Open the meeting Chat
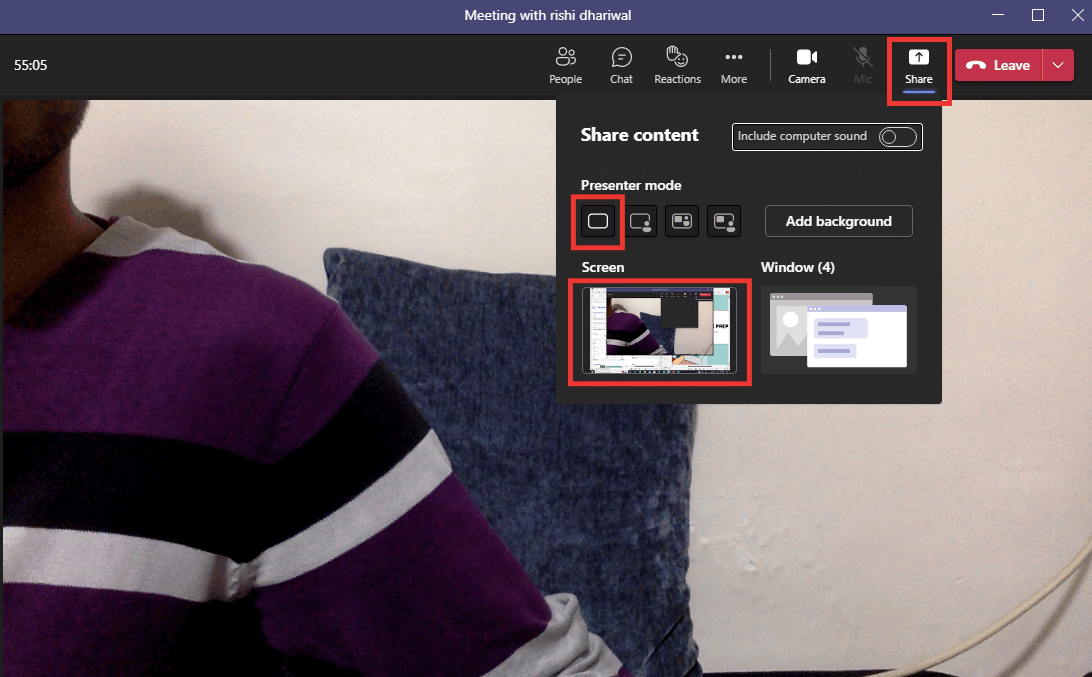 coord(621,64)
